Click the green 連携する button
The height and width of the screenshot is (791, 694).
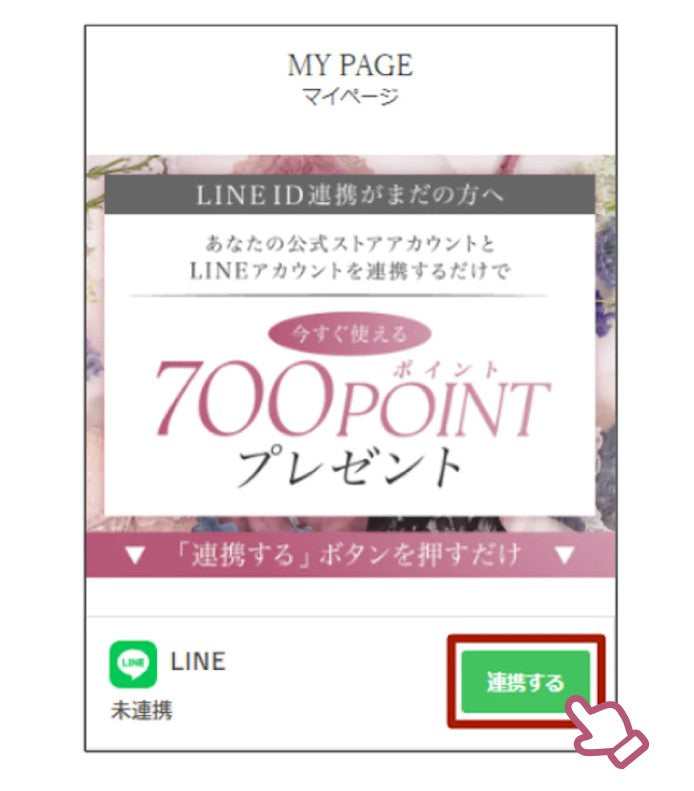coord(525,681)
